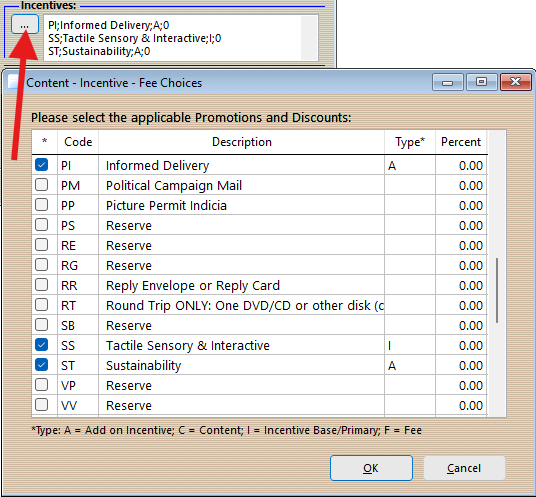The image size is (536, 497).
Task: Check the PM Political Campaign Mail checkbox
Action: click(x=41, y=185)
